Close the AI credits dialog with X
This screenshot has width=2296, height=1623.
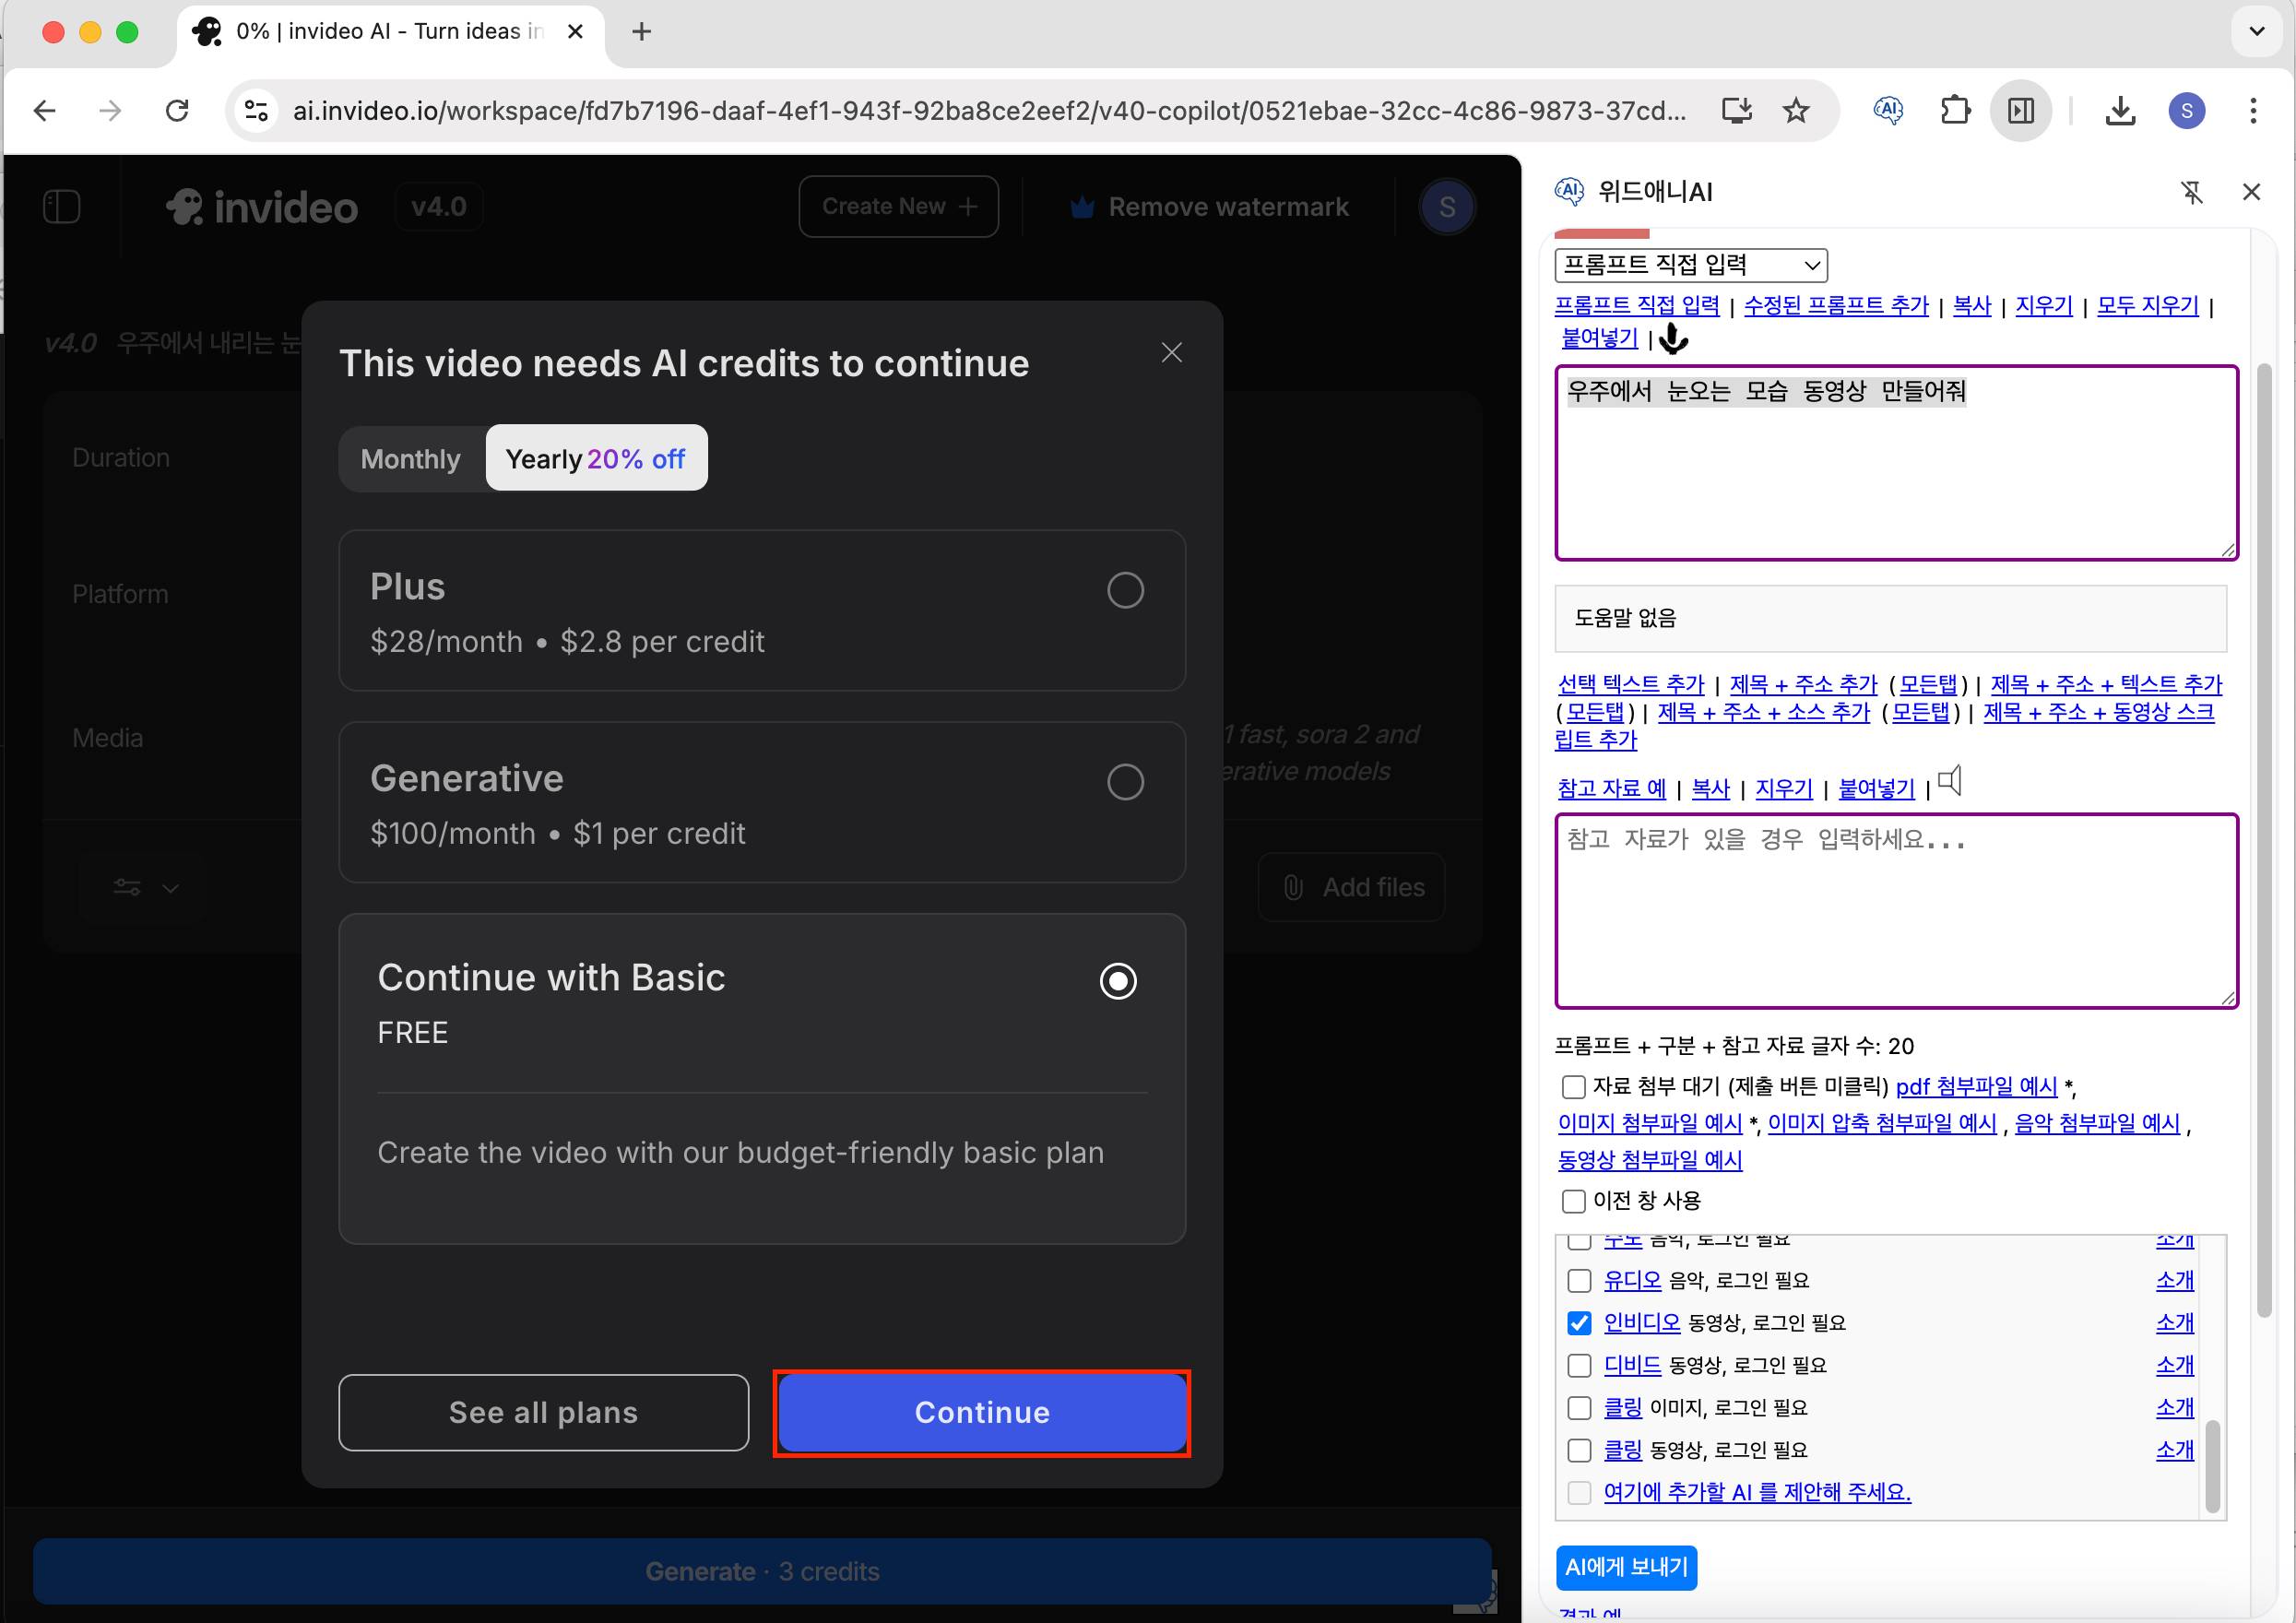point(1171,353)
